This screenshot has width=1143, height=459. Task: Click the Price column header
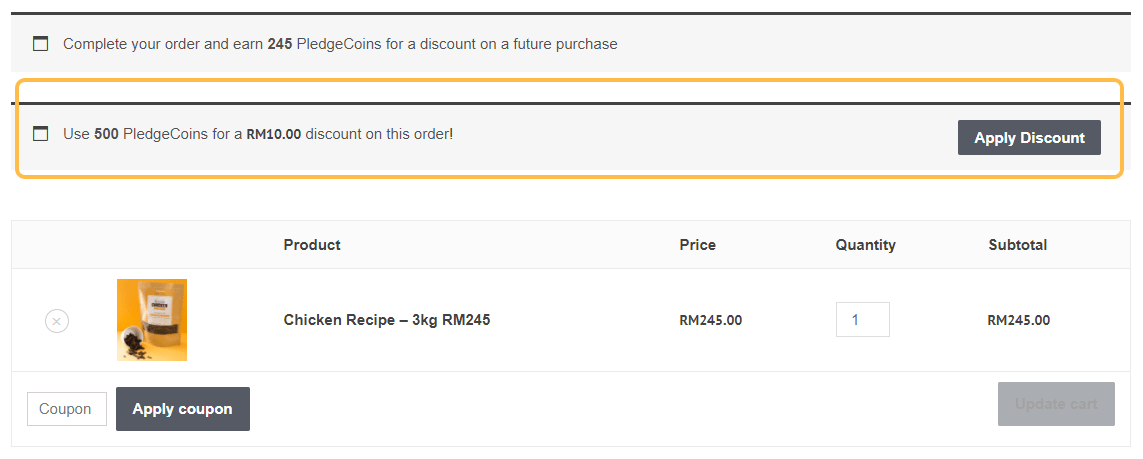[697, 245]
